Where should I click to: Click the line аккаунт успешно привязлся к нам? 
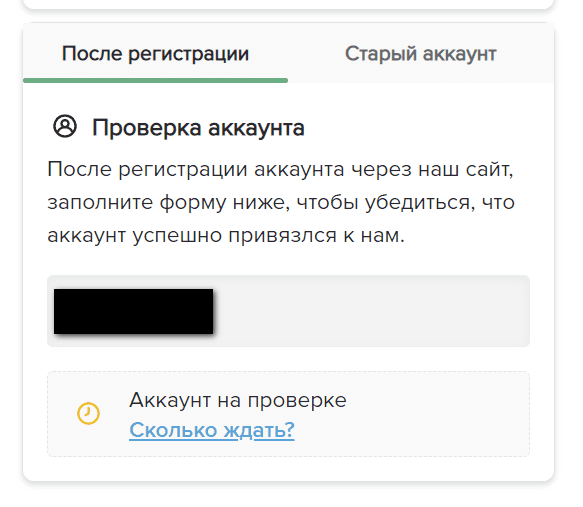tap(226, 235)
